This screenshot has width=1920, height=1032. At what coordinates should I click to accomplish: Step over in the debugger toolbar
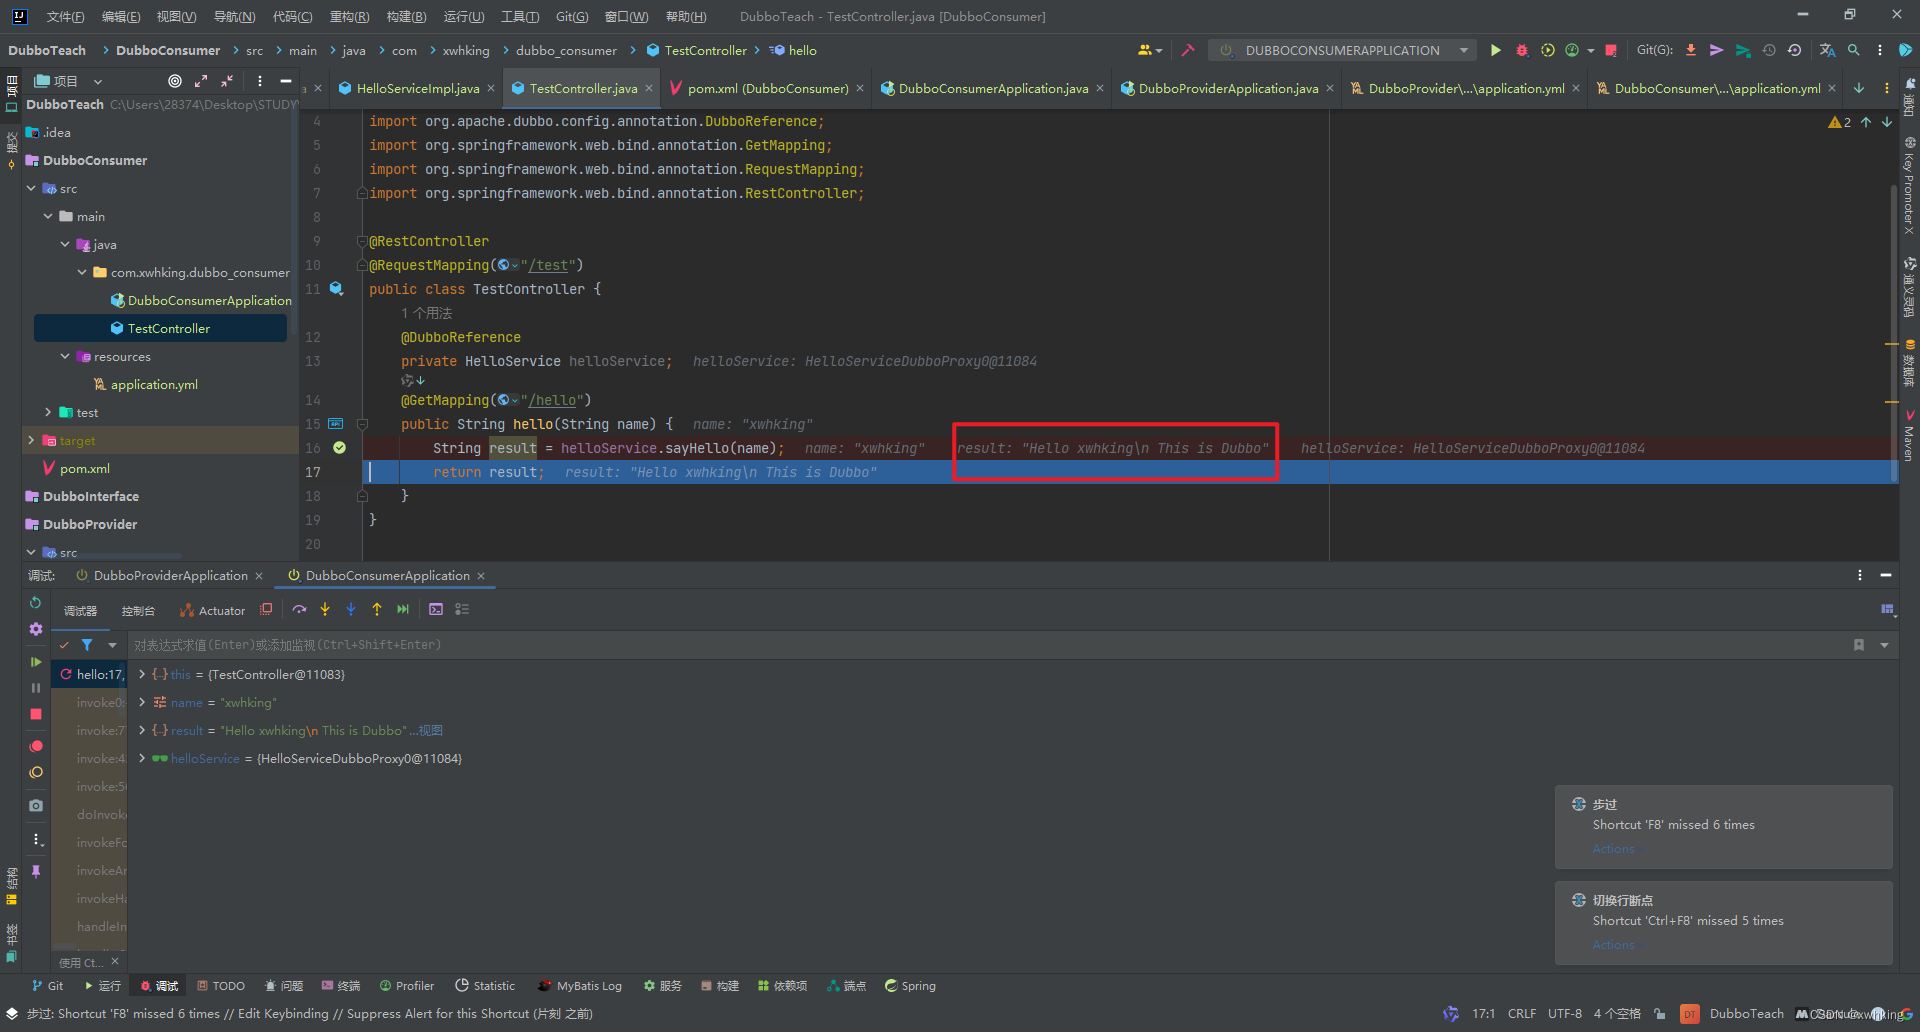point(299,609)
